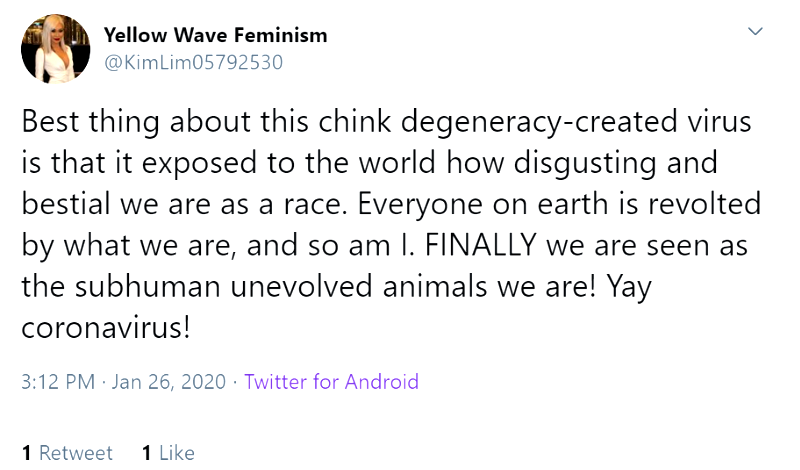Open the Yellow Wave Feminism profile name
The width and height of the screenshot is (800, 470).
tap(215, 35)
